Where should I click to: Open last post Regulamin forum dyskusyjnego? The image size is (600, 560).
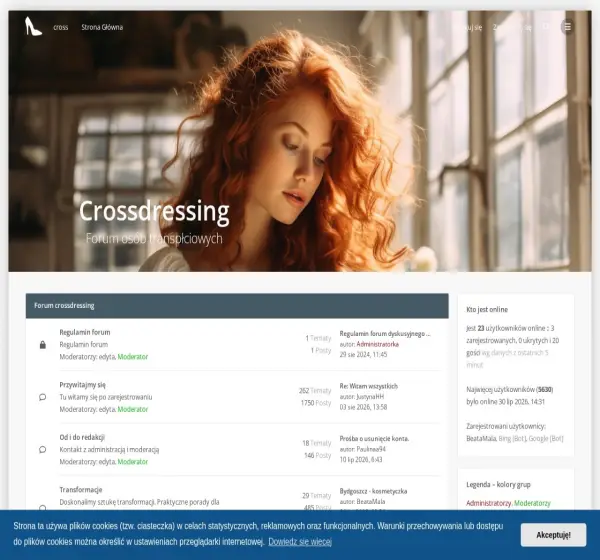[385, 334]
